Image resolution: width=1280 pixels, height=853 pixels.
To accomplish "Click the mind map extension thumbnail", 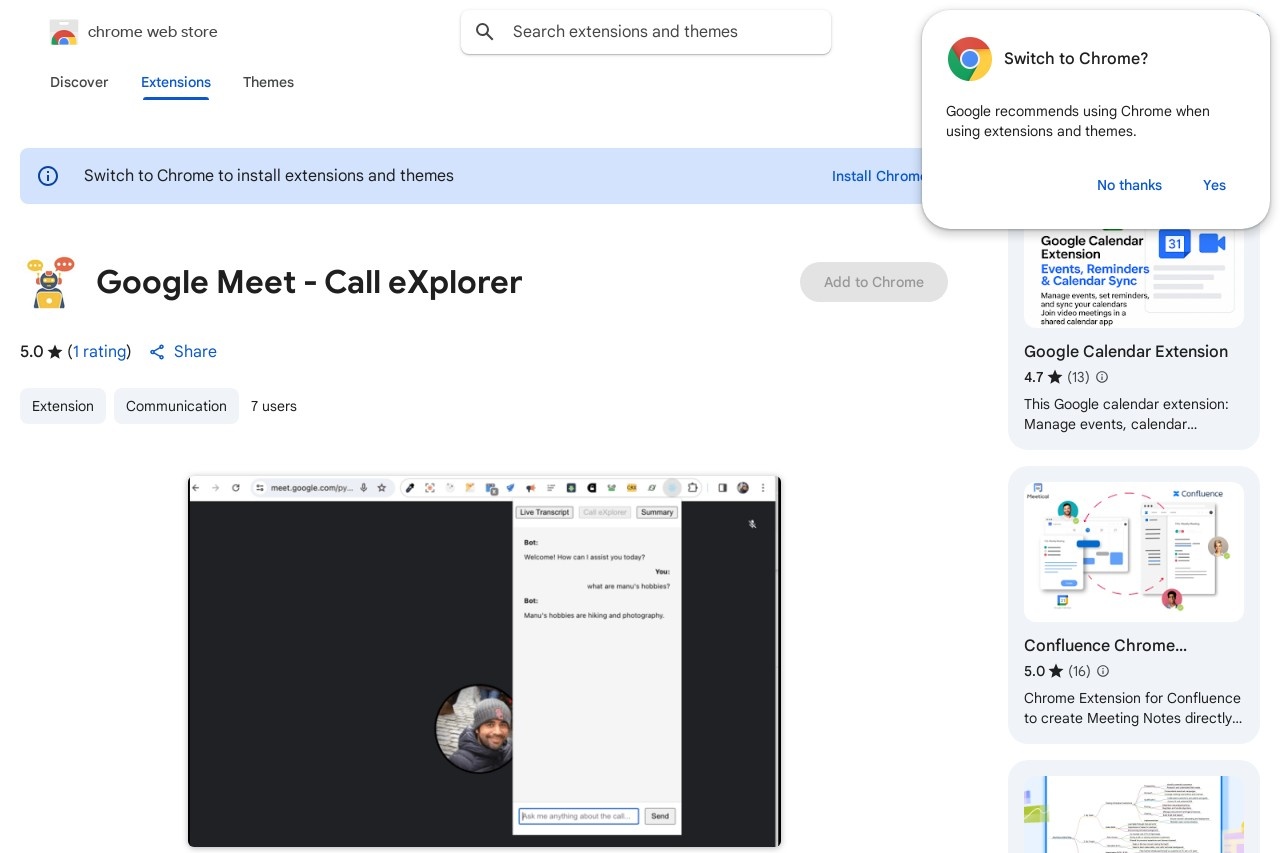I will [x=1134, y=814].
